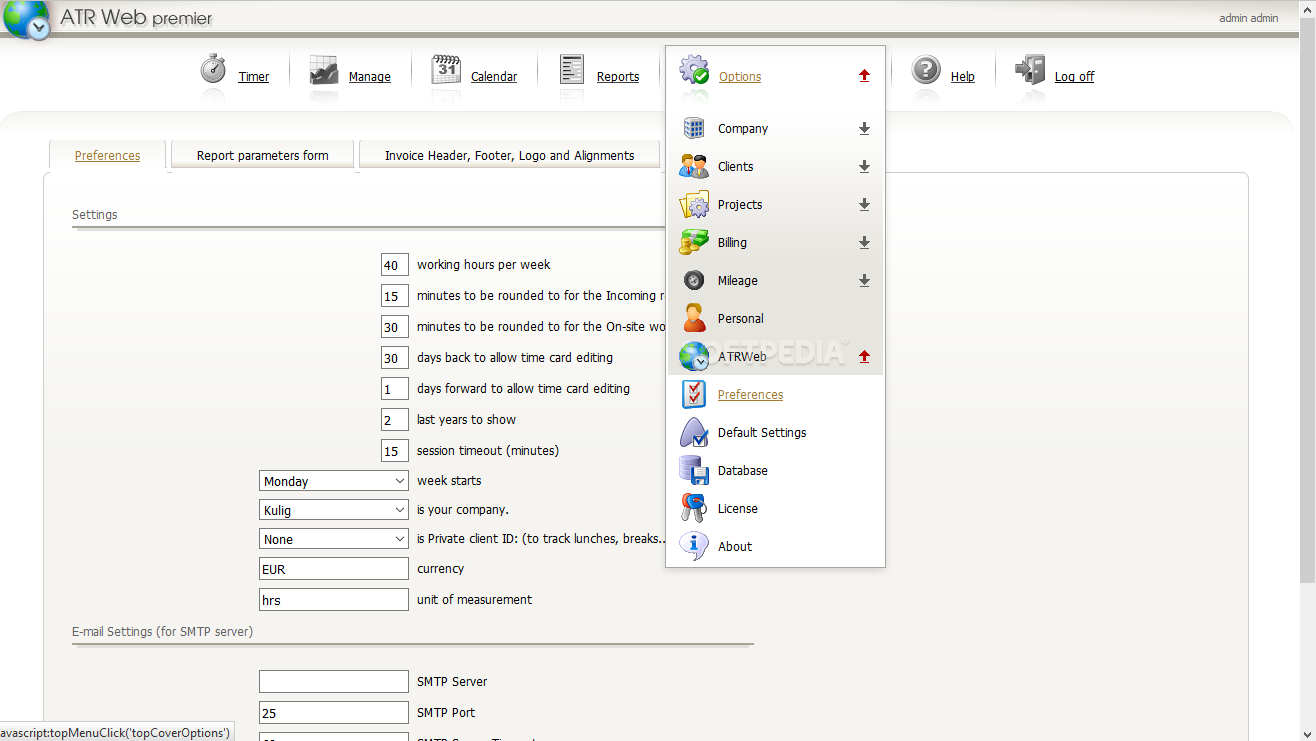
Task: Expand the Clients submenu arrow
Action: pyautogui.click(x=865, y=167)
